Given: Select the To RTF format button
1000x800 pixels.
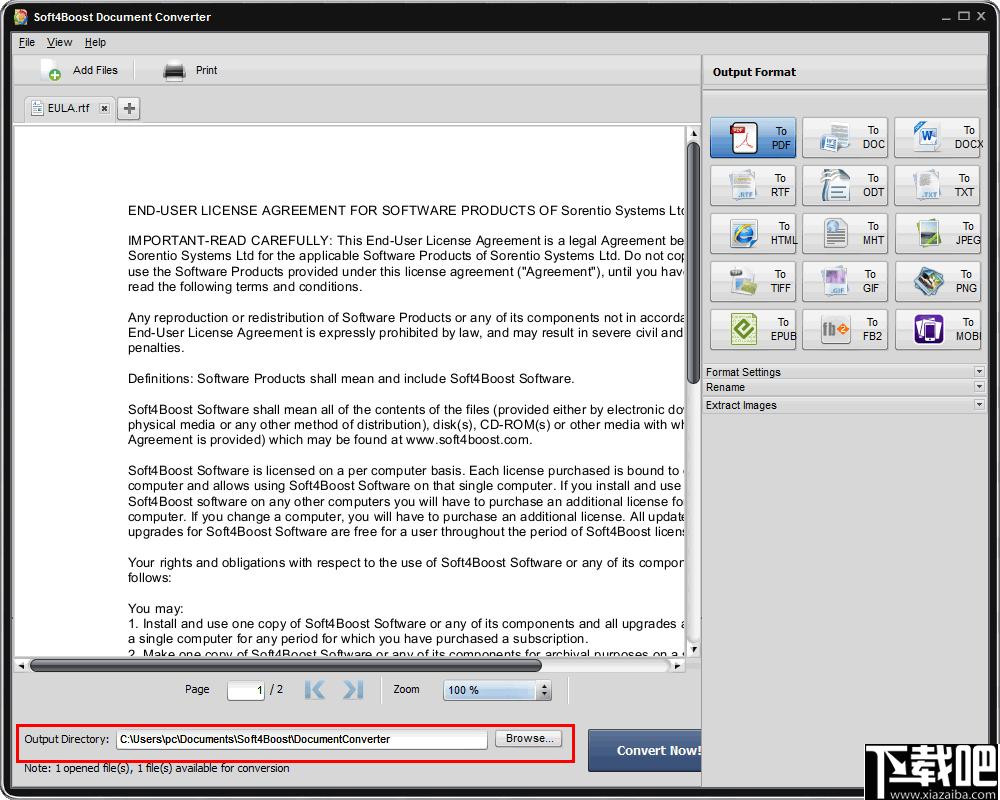Looking at the screenshot, I should 753,185.
